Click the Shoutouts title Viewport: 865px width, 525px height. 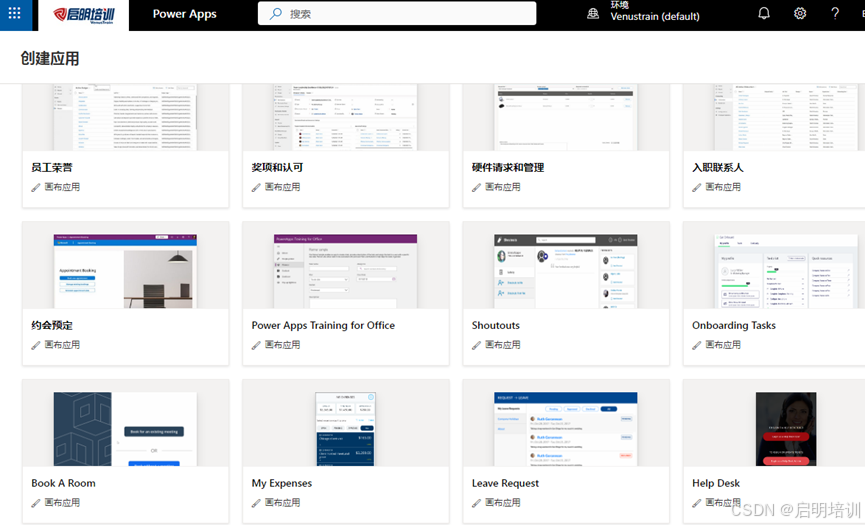pos(495,325)
